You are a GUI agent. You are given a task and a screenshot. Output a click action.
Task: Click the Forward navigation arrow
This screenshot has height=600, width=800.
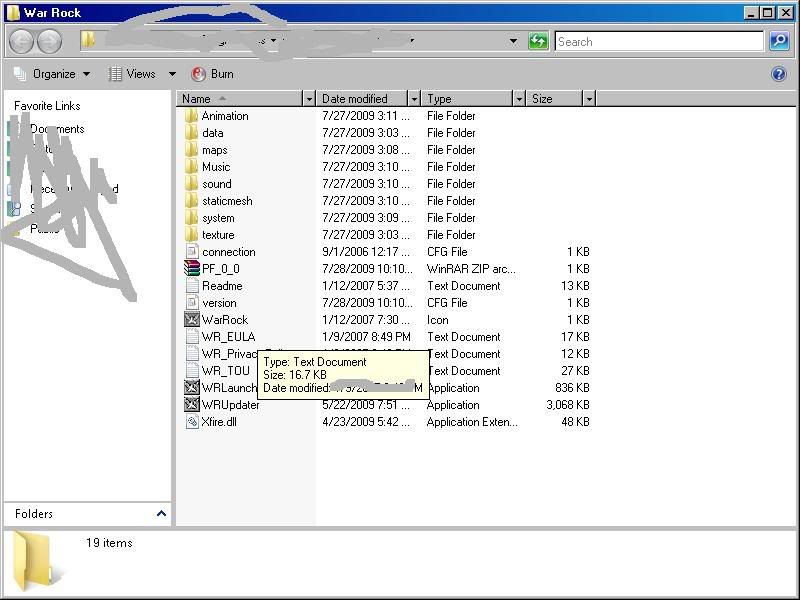pyautogui.click(x=49, y=41)
